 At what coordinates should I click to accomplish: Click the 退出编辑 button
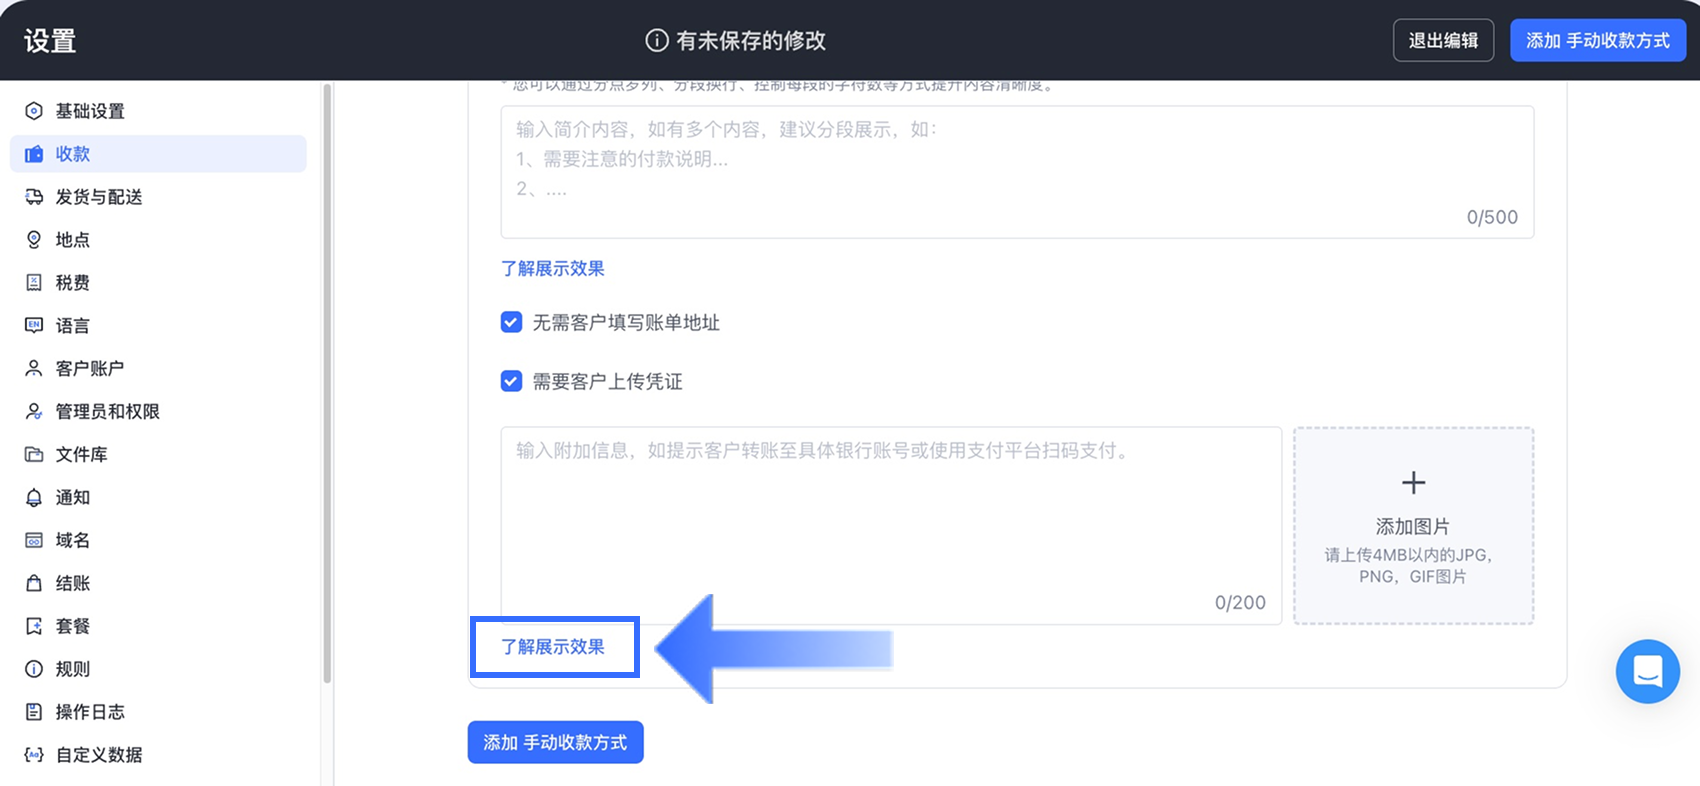click(1443, 41)
